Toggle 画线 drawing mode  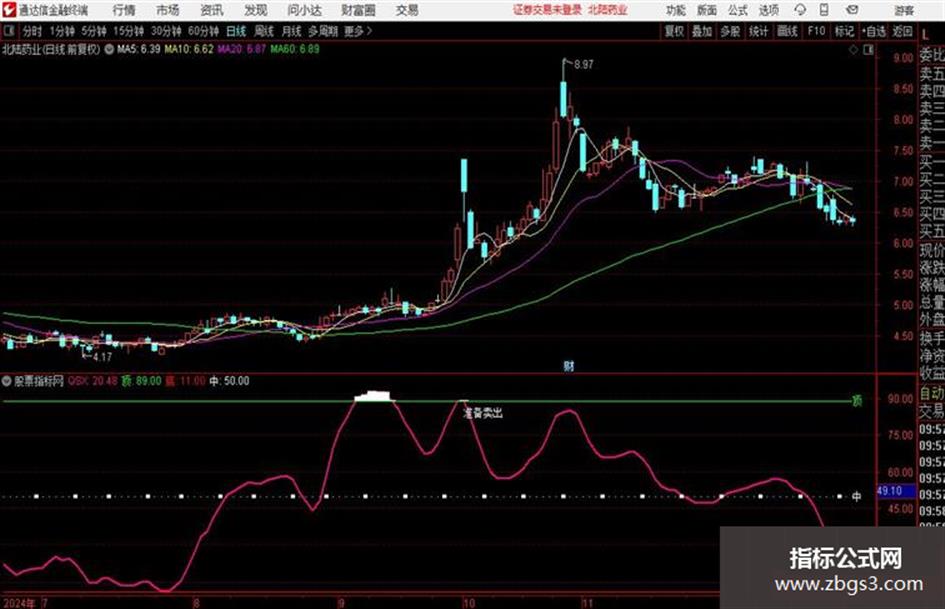[787, 31]
